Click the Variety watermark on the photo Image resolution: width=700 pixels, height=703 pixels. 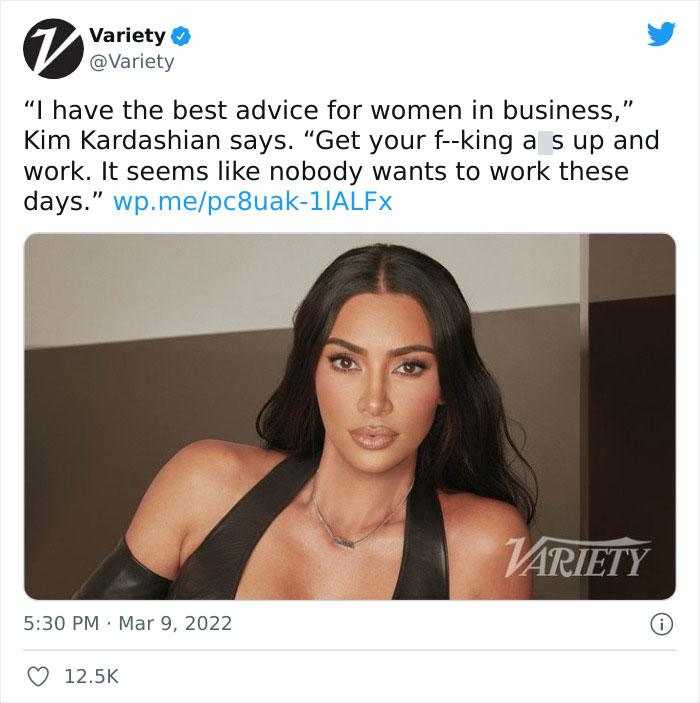click(578, 557)
